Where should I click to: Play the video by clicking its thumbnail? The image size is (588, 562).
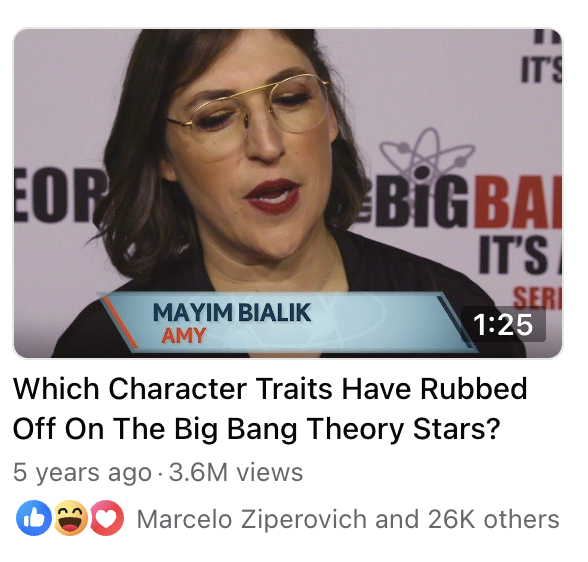(288, 193)
